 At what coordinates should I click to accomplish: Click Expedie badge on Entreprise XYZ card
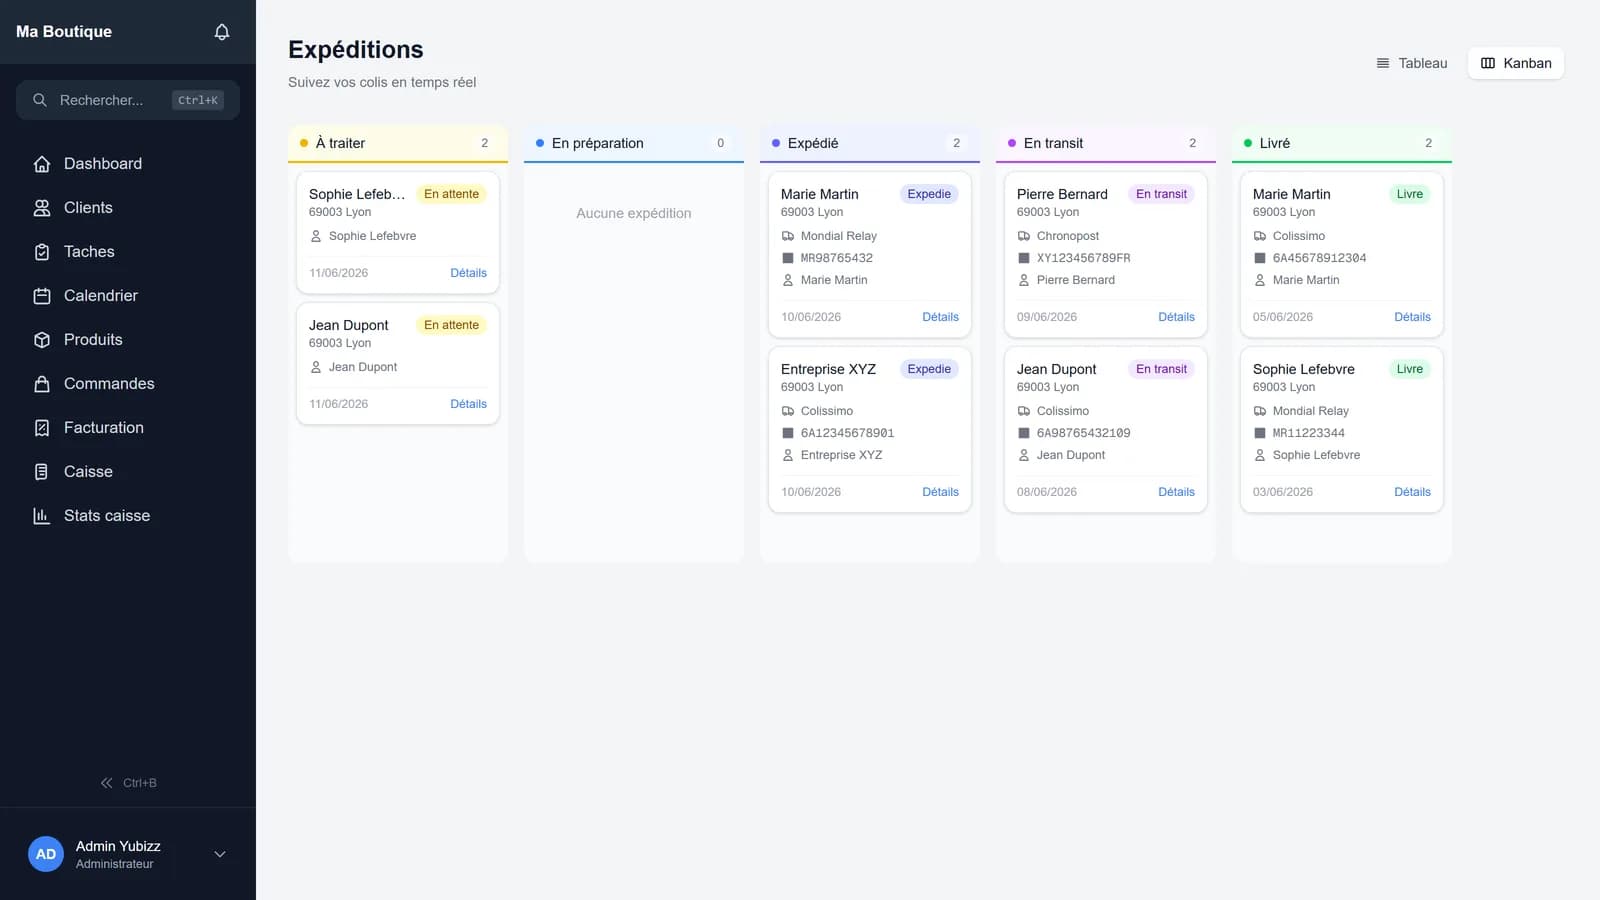929,369
